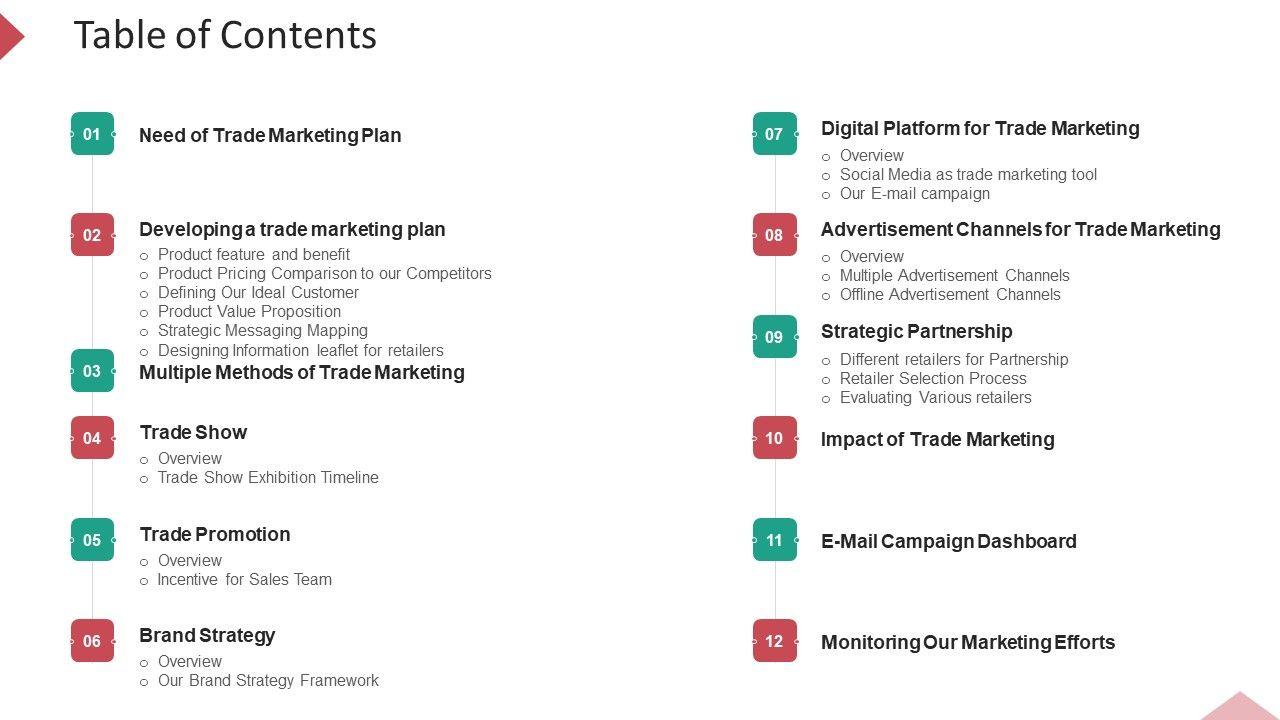Open Need of Trade Marketing Plan section

click(270, 135)
